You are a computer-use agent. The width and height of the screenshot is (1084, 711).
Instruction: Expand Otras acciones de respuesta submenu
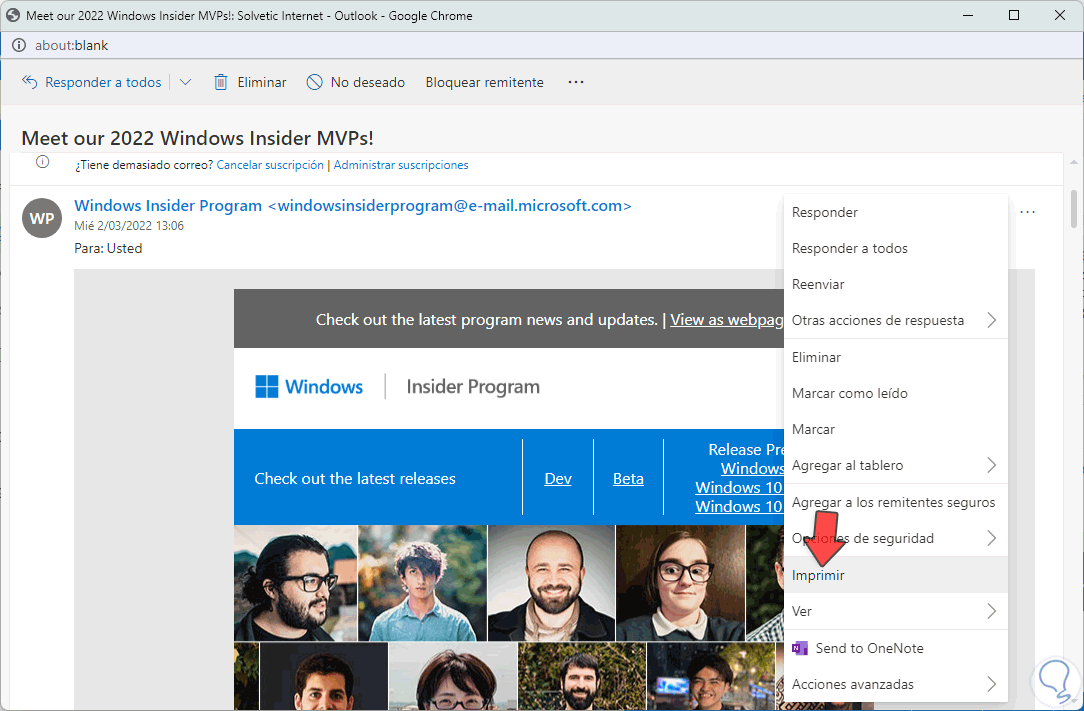pyautogui.click(x=991, y=320)
